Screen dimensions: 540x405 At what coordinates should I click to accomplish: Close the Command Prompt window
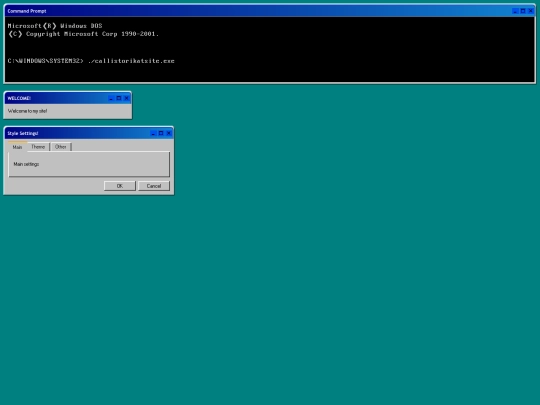point(531,11)
